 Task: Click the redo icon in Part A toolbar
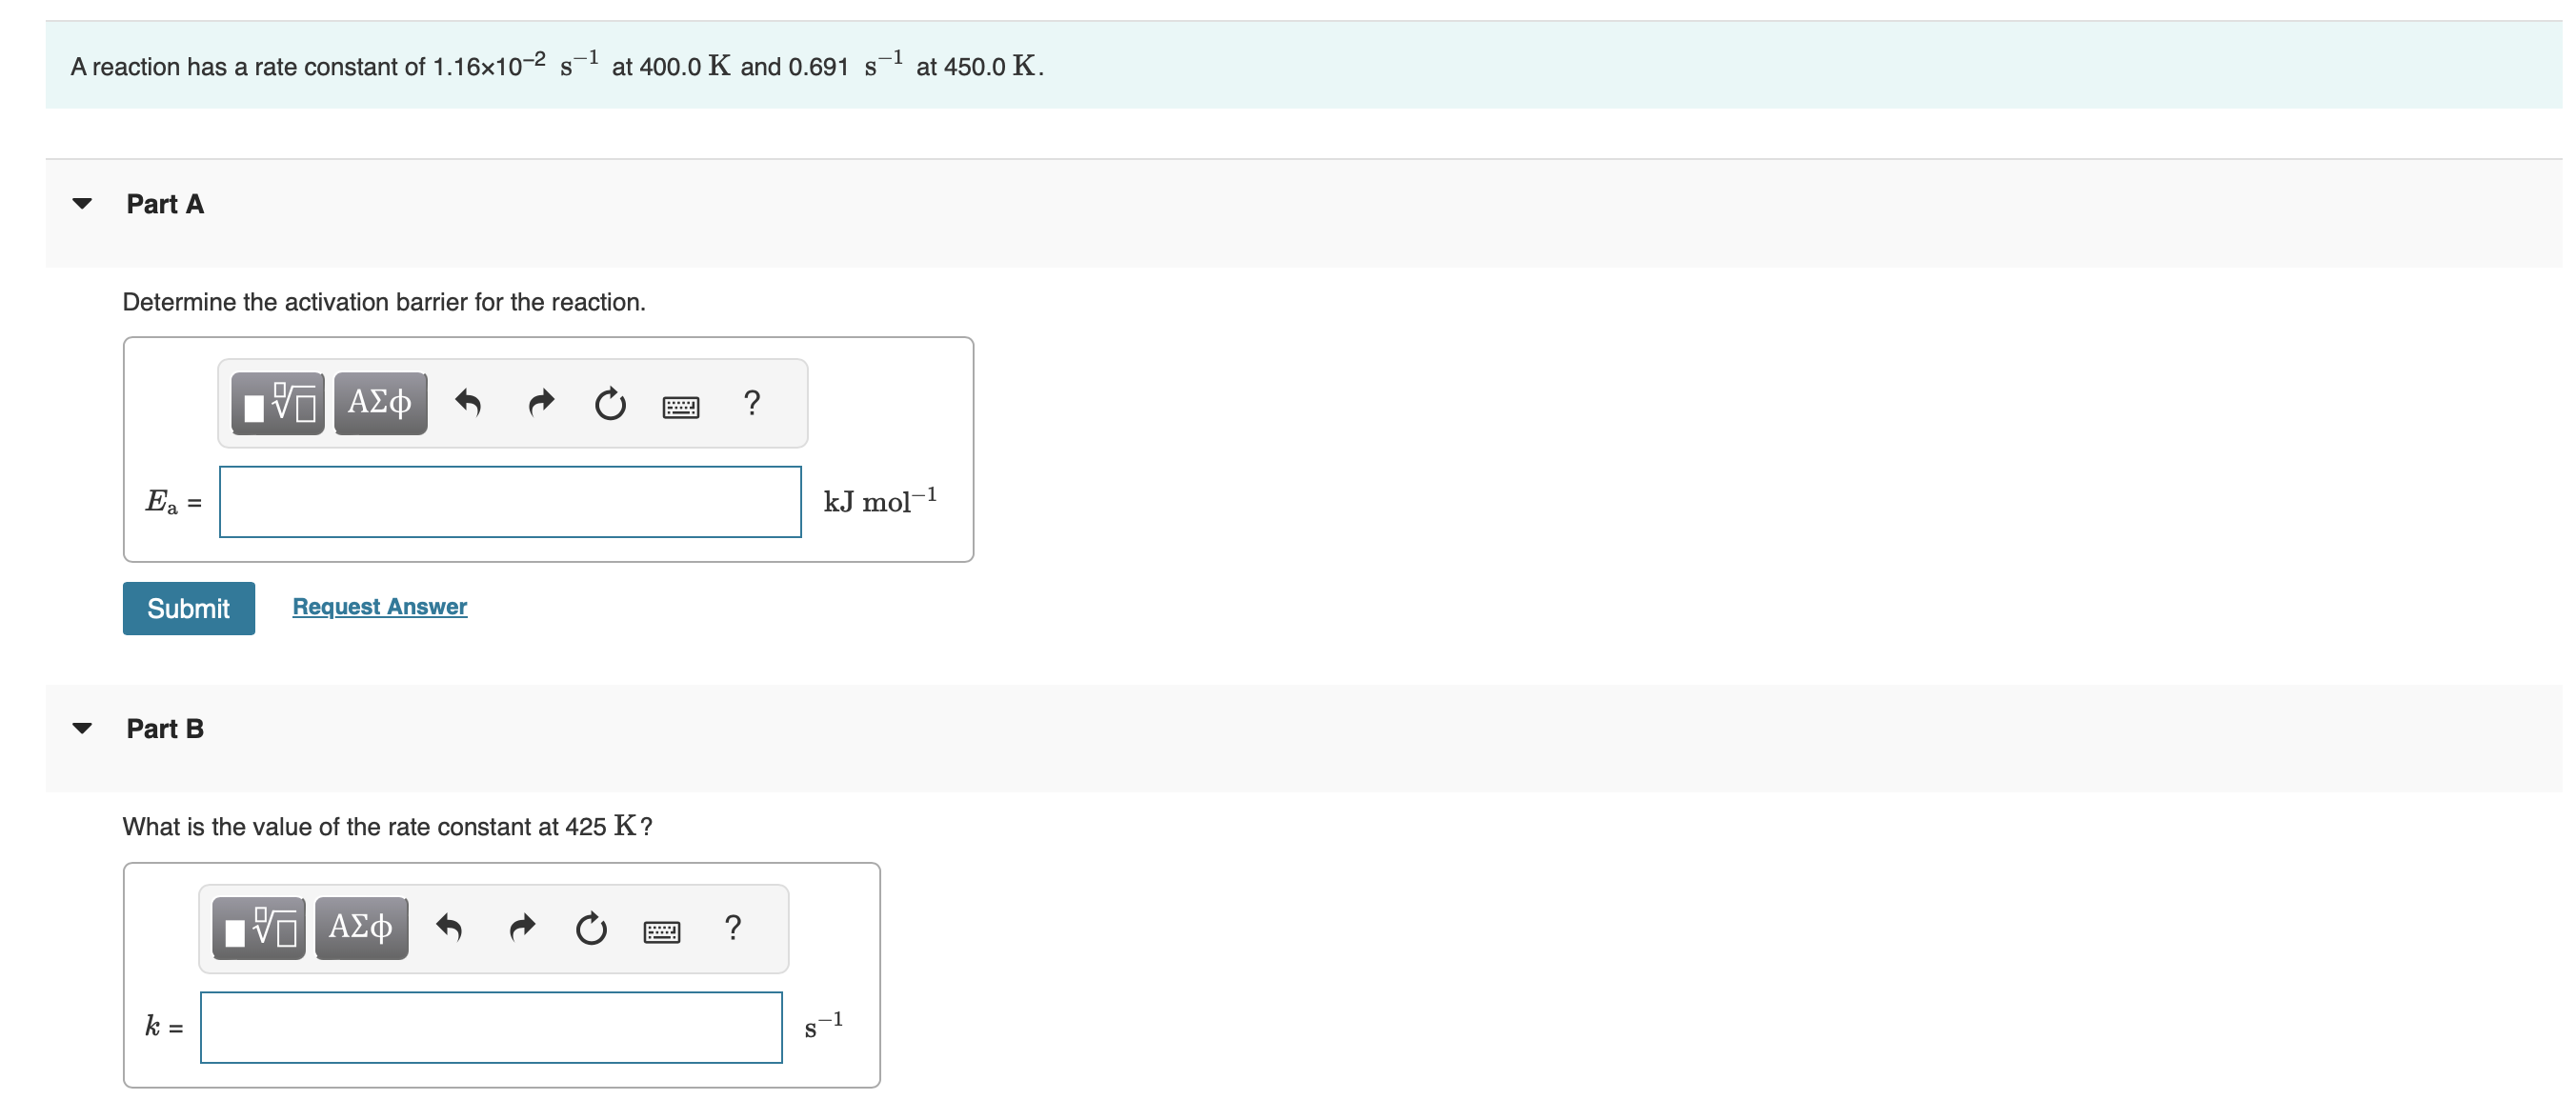(x=540, y=403)
